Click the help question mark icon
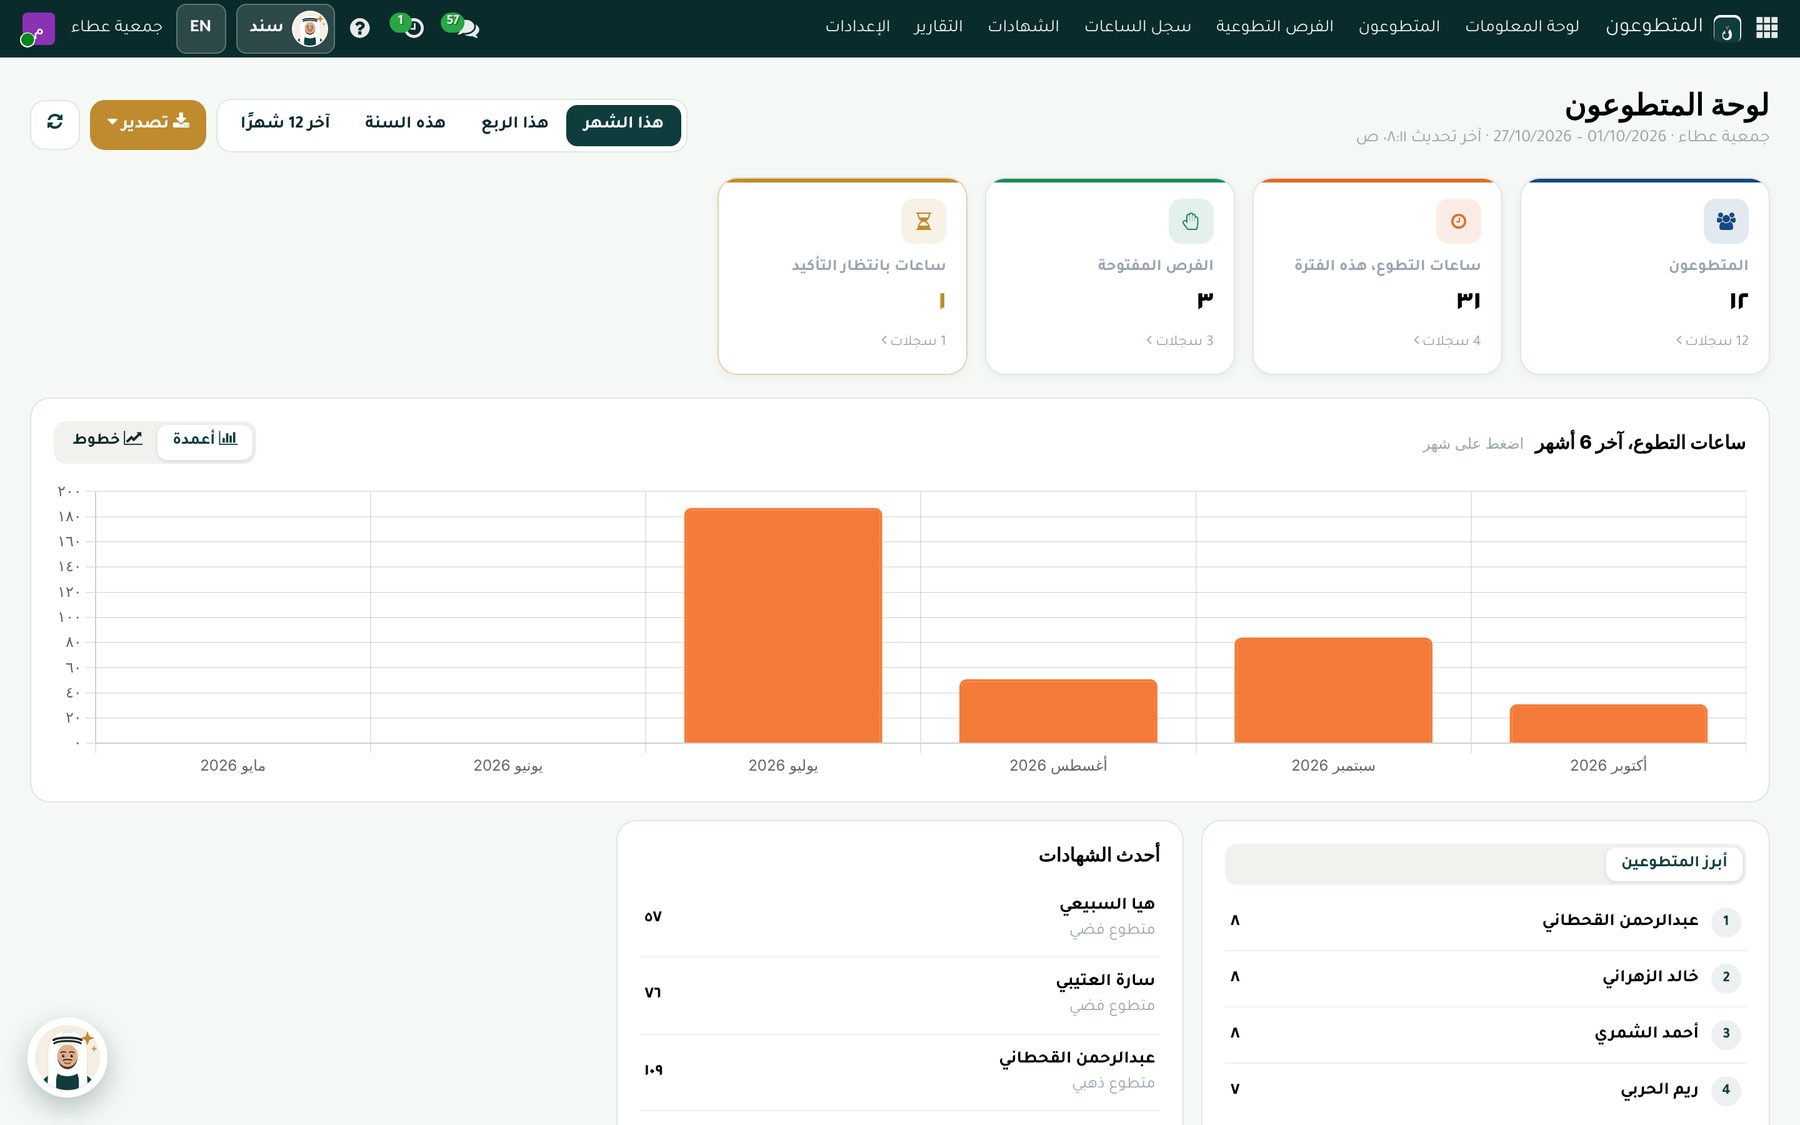Image resolution: width=1800 pixels, height=1125 pixels. (x=360, y=28)
